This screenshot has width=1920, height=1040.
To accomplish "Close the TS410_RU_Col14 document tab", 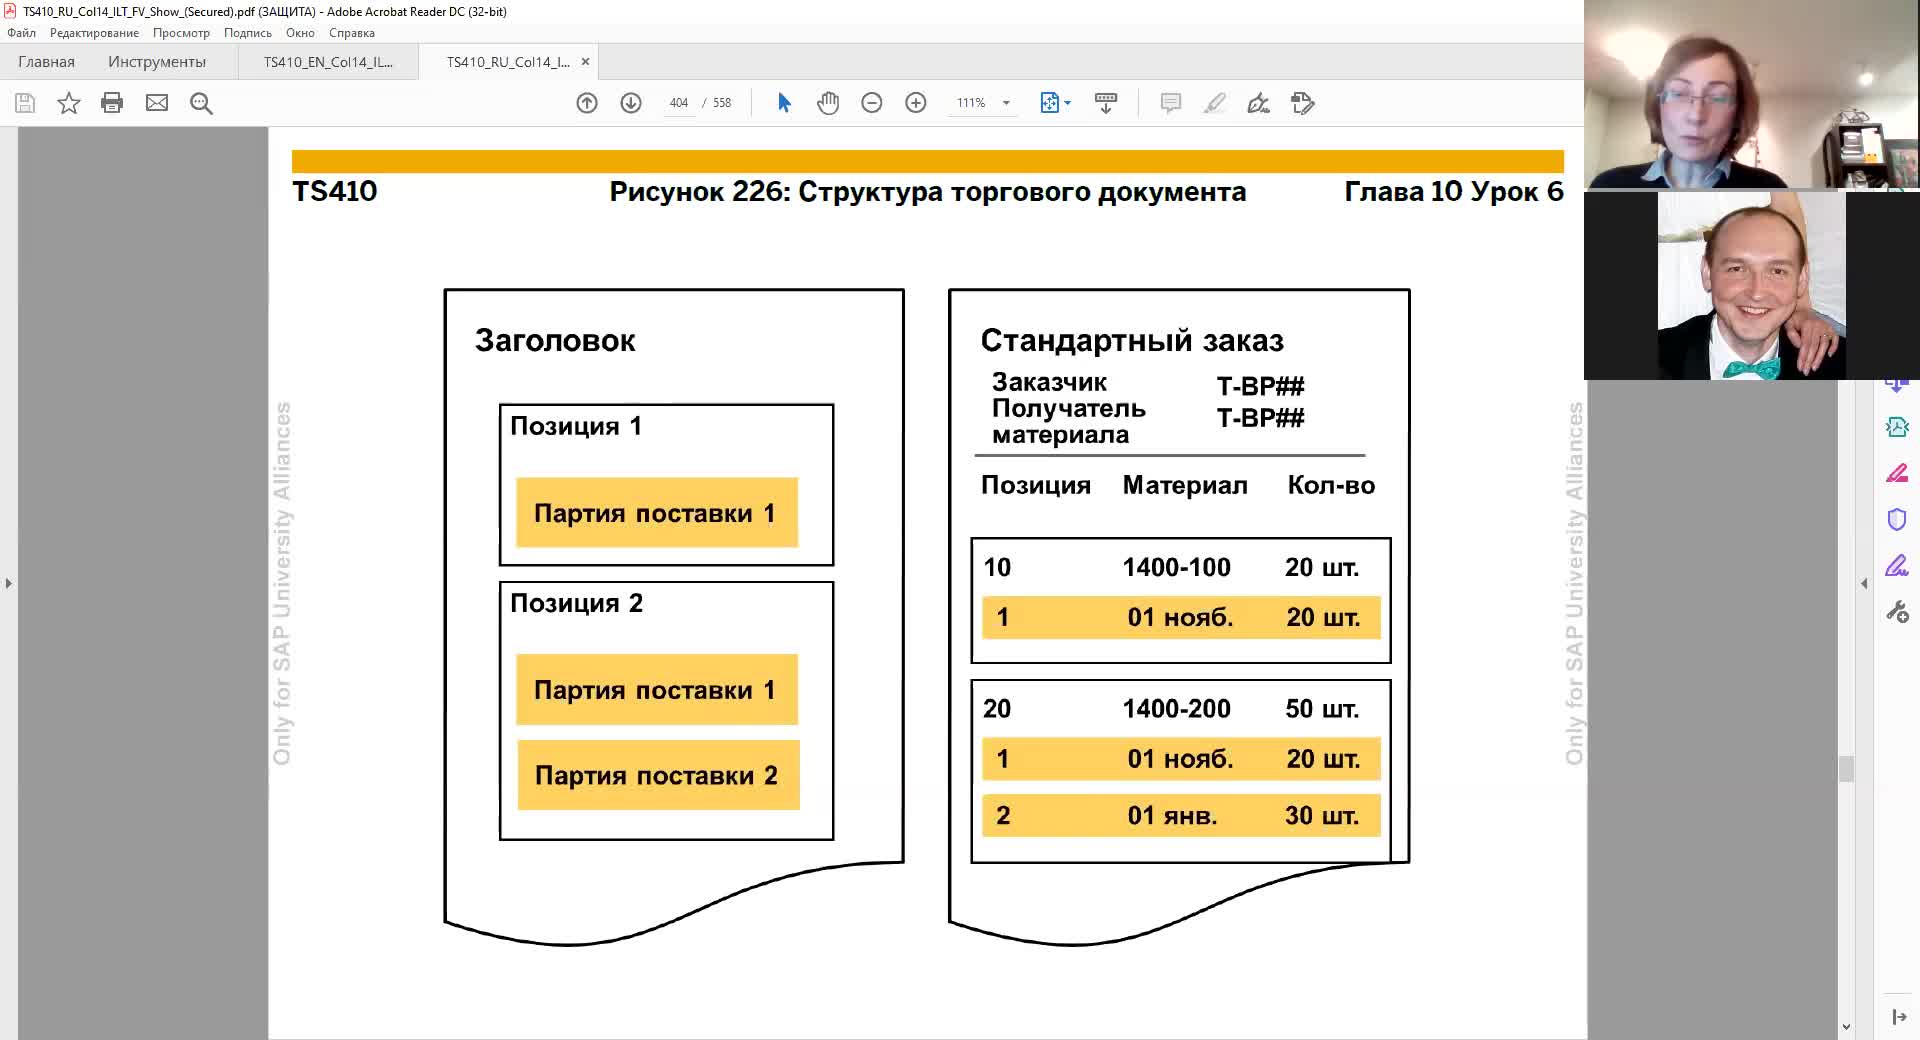I will (x=585, y=62).
